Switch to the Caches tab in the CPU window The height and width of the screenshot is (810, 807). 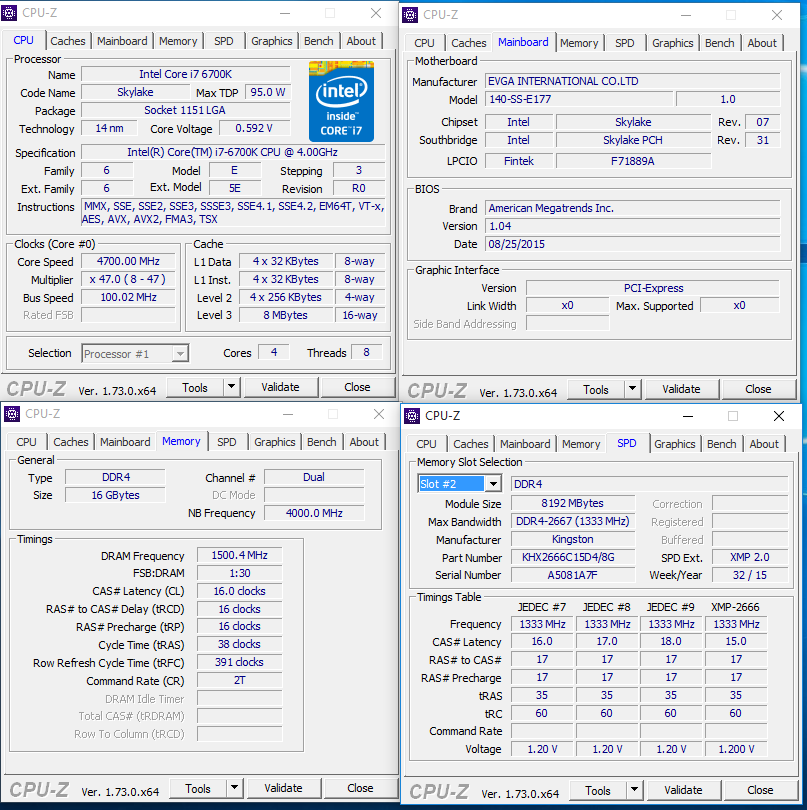click(x=68, y=41)
